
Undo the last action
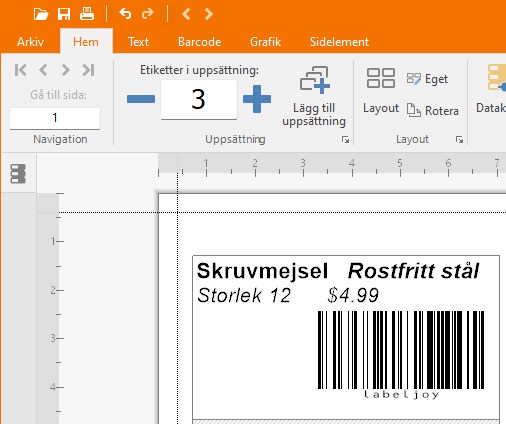[125, 14]
